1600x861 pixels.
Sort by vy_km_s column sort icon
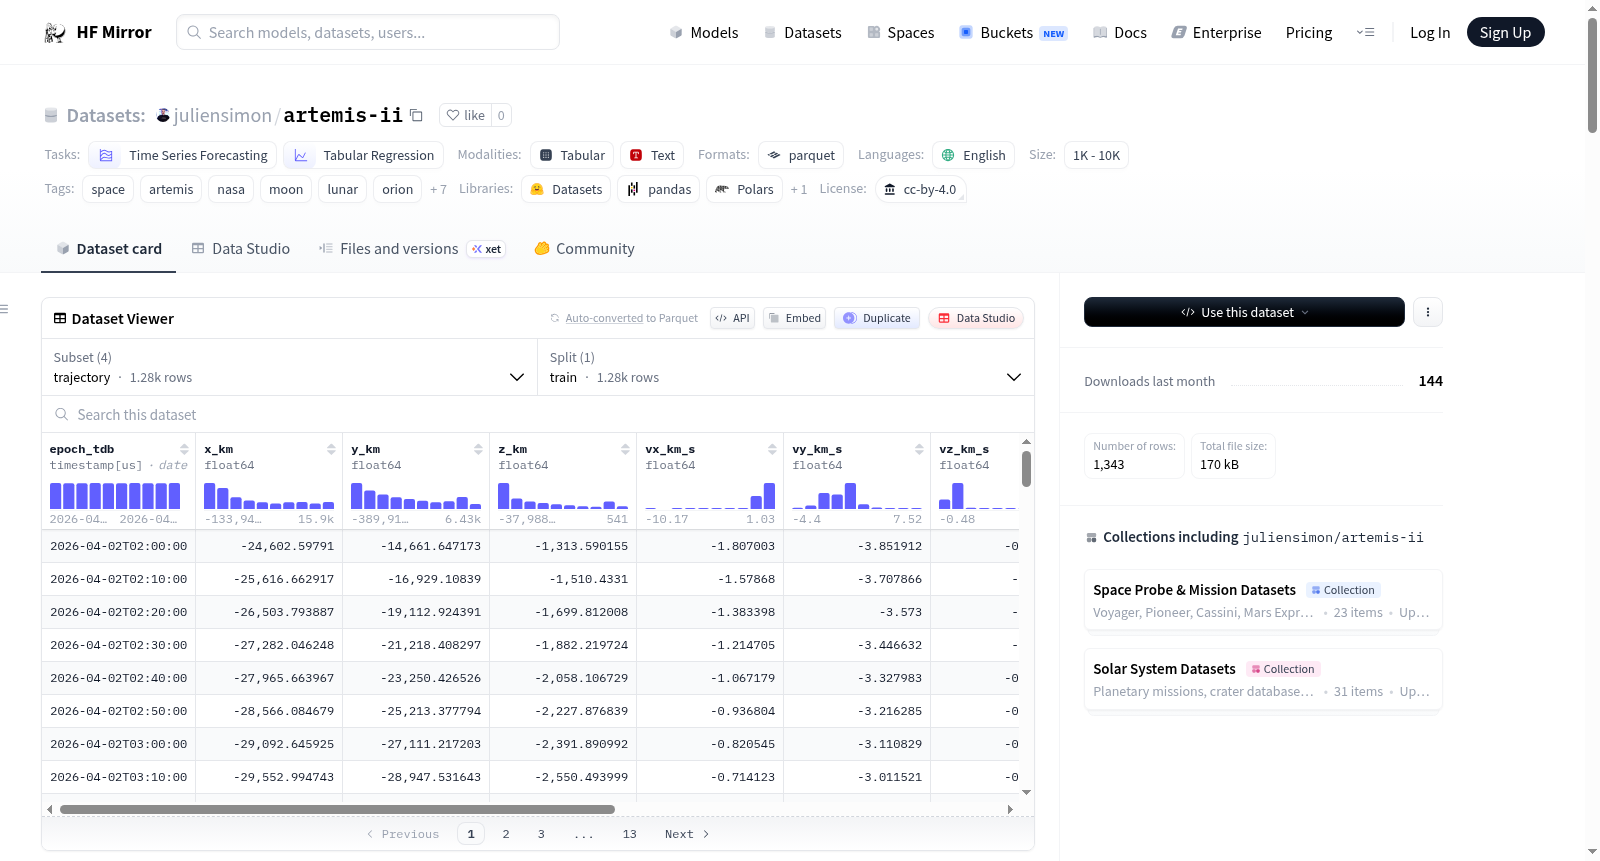pos(919,449)
